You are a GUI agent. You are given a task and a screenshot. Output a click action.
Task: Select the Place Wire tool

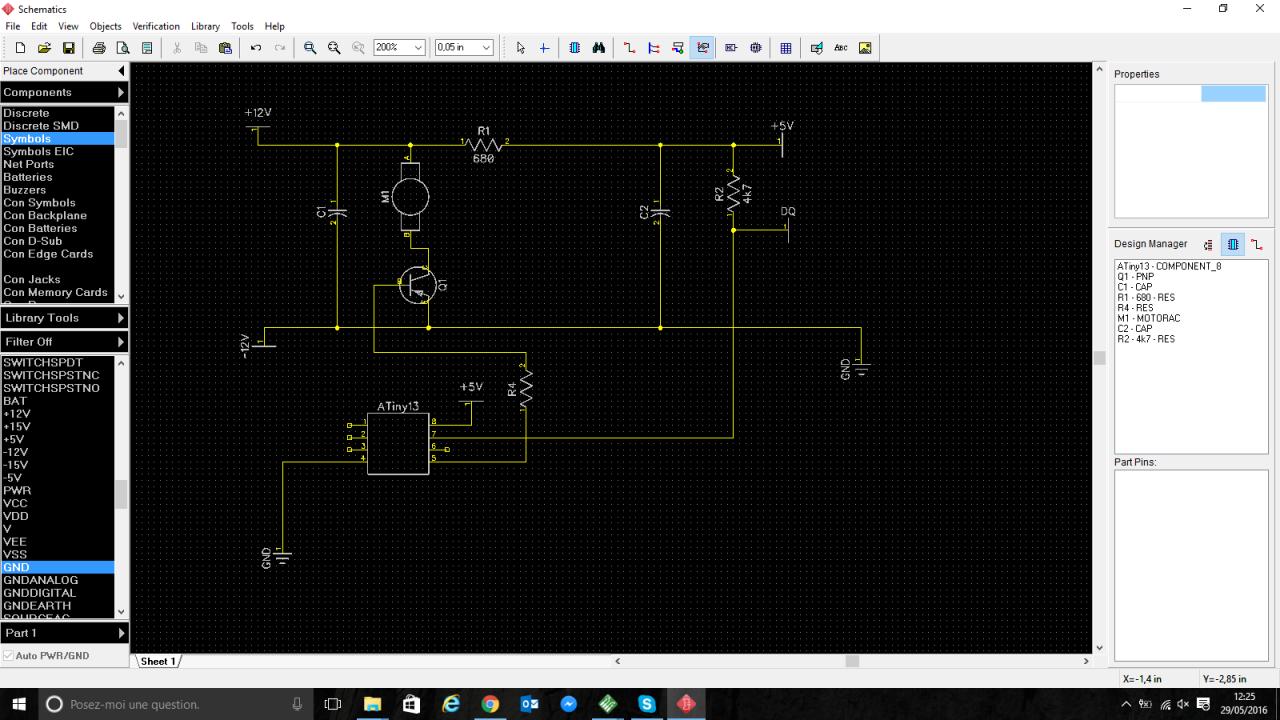629,48
